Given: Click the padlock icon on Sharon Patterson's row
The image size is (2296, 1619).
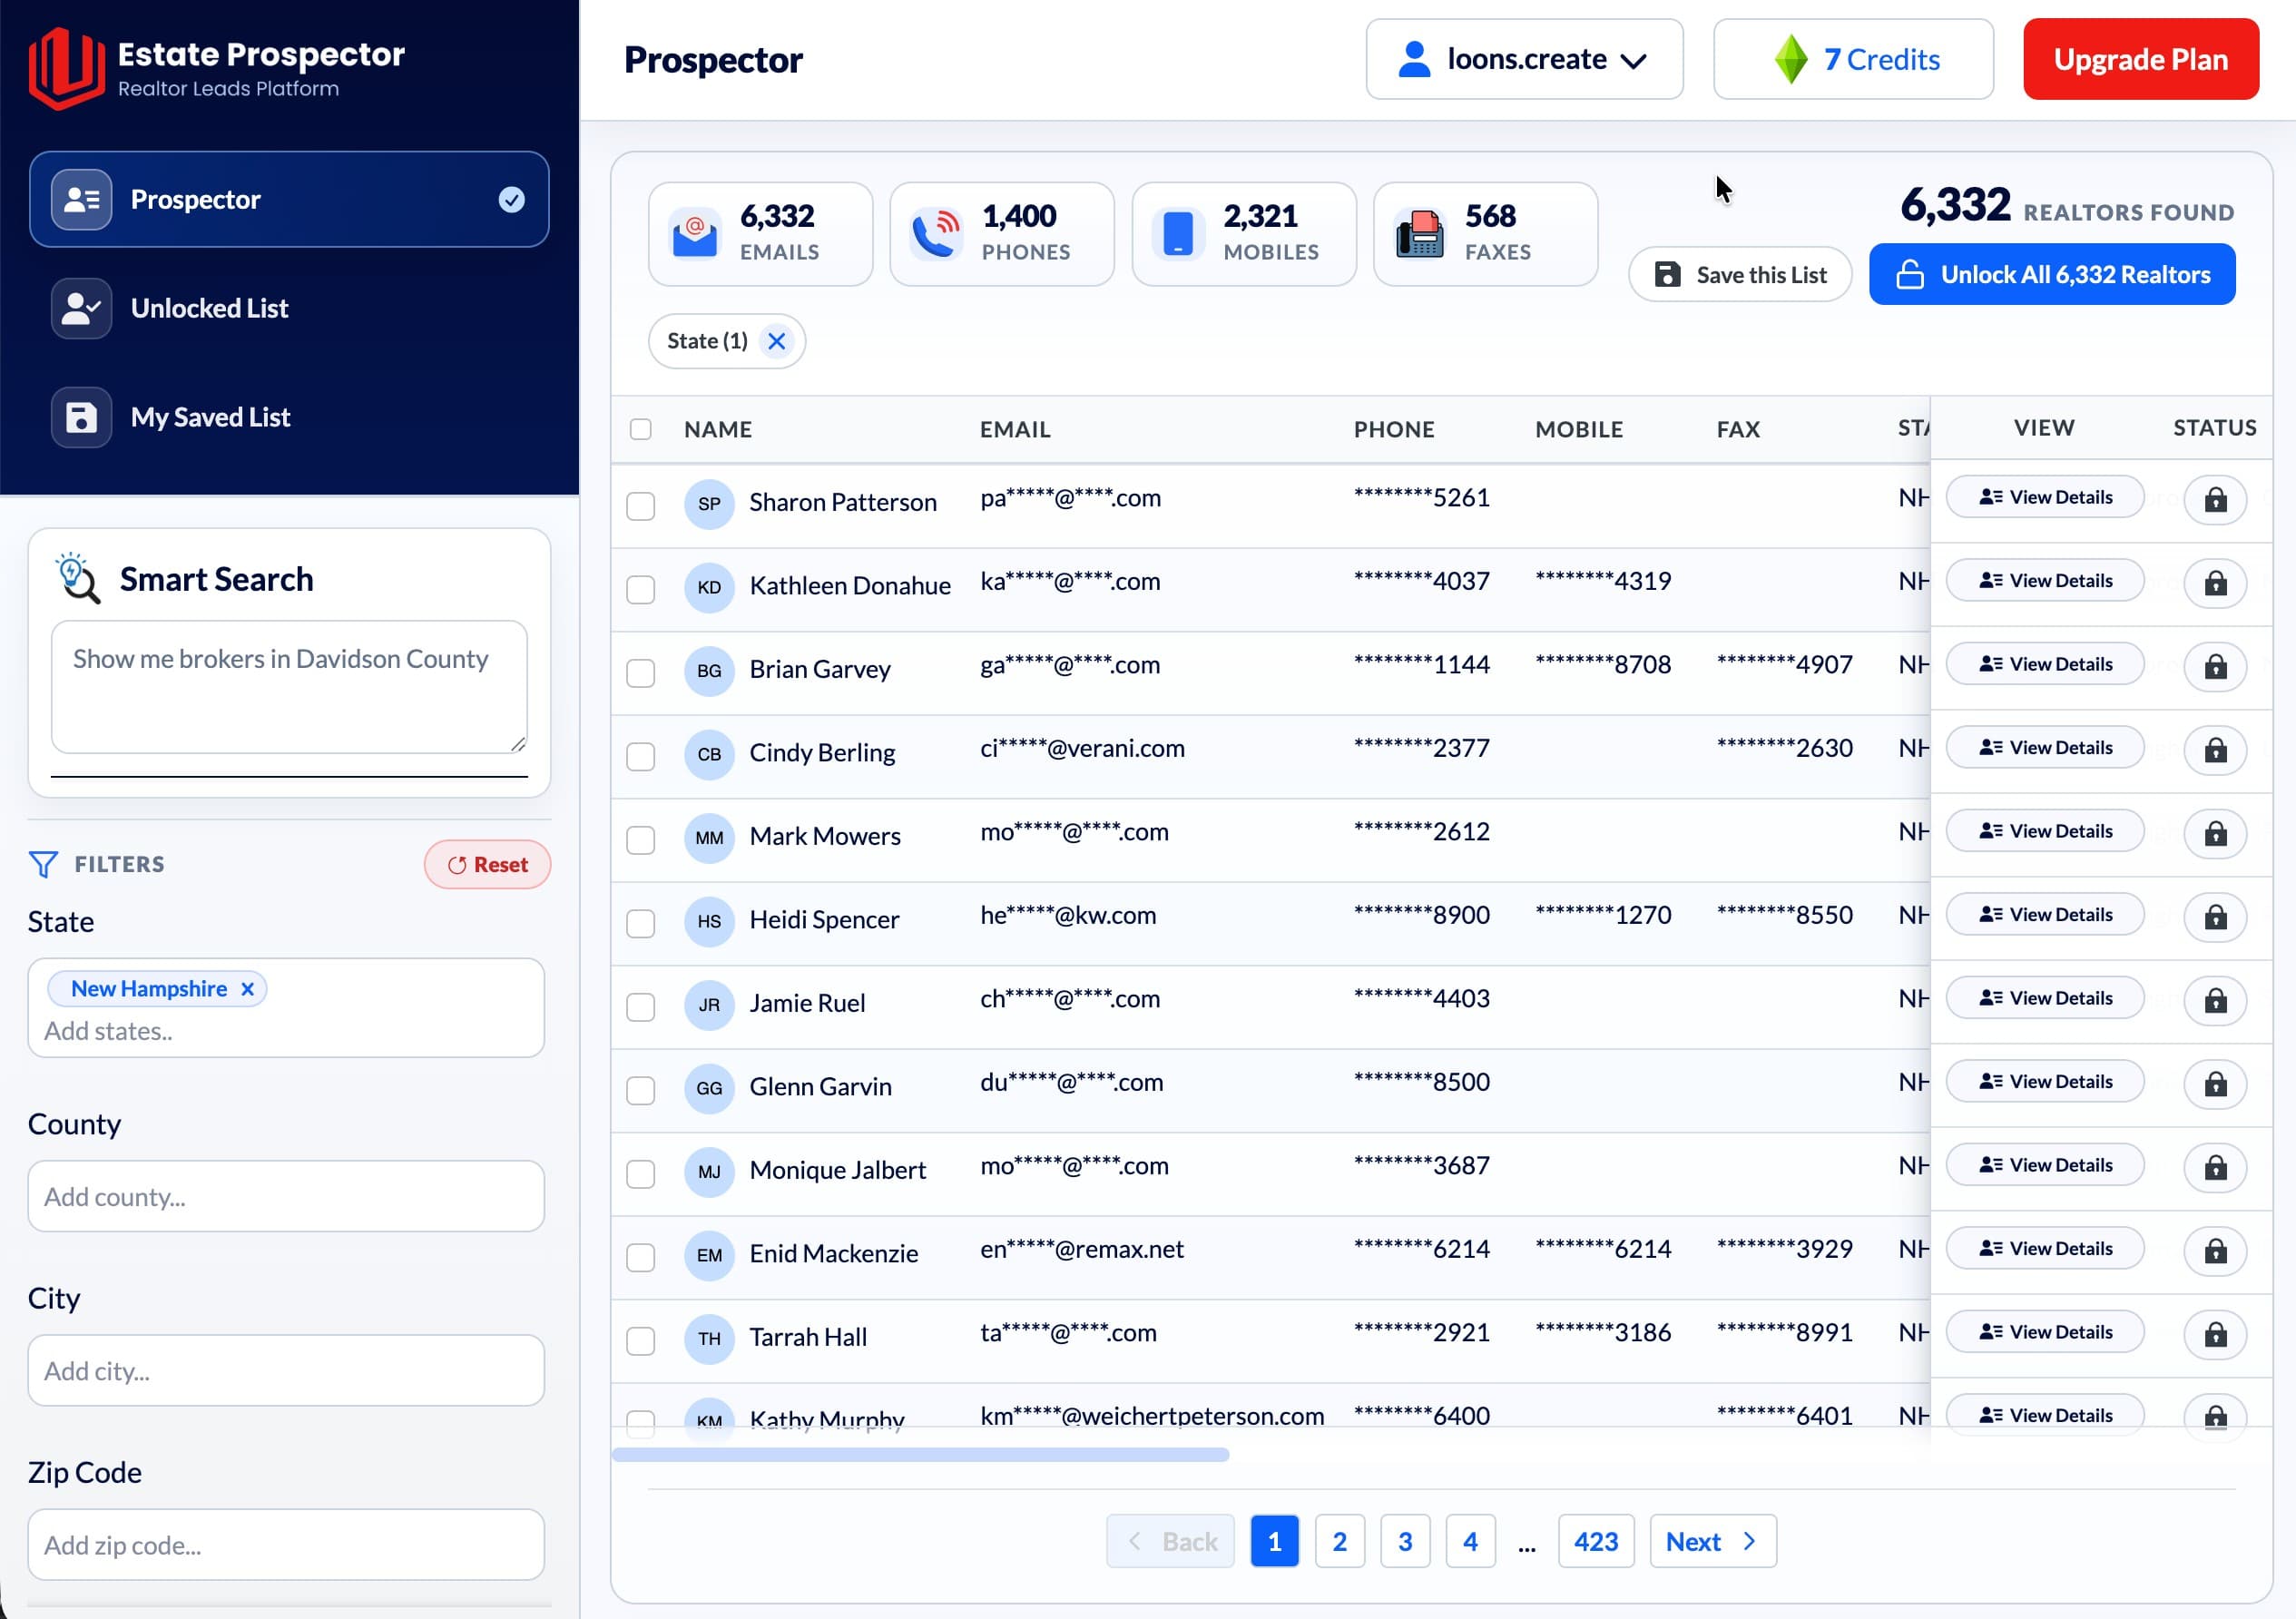Looking at the screenshot, I should pos(2215,499).
